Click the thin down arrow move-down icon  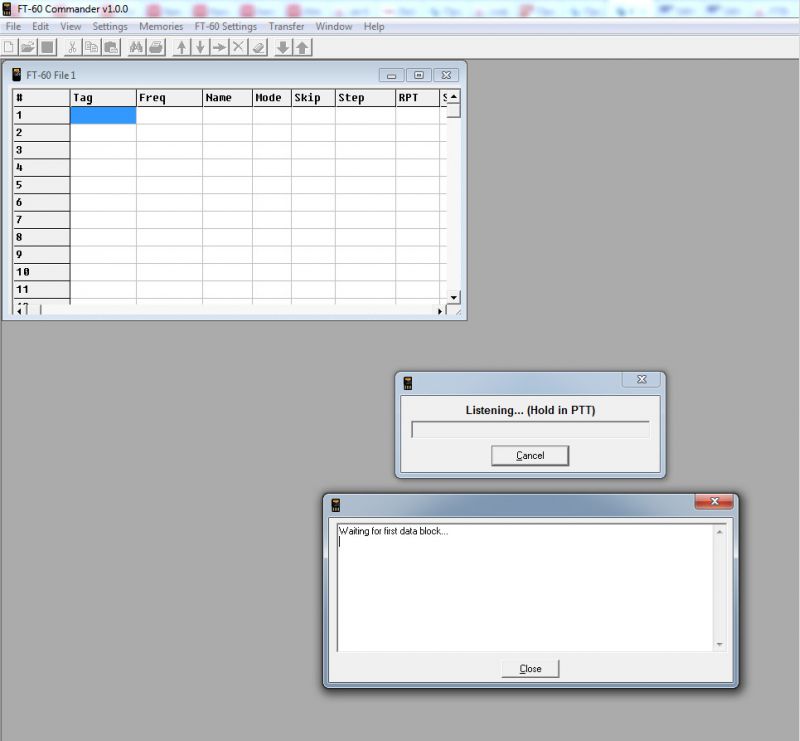pos(200,47)
